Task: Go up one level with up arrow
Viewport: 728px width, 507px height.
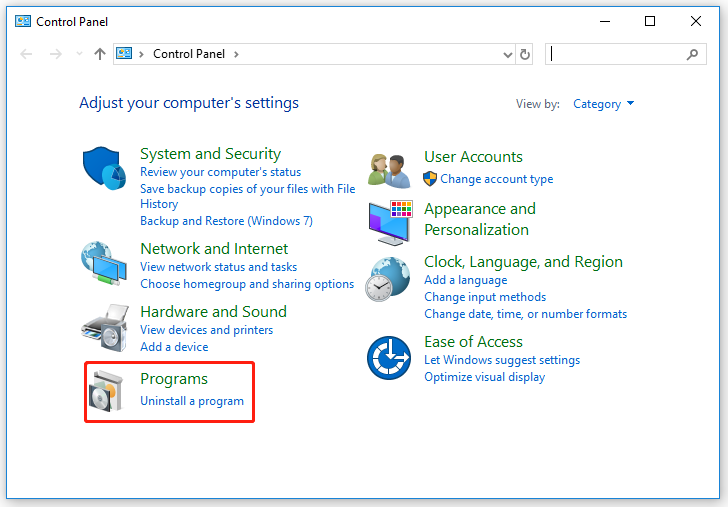Action: (x=100, y=54)
